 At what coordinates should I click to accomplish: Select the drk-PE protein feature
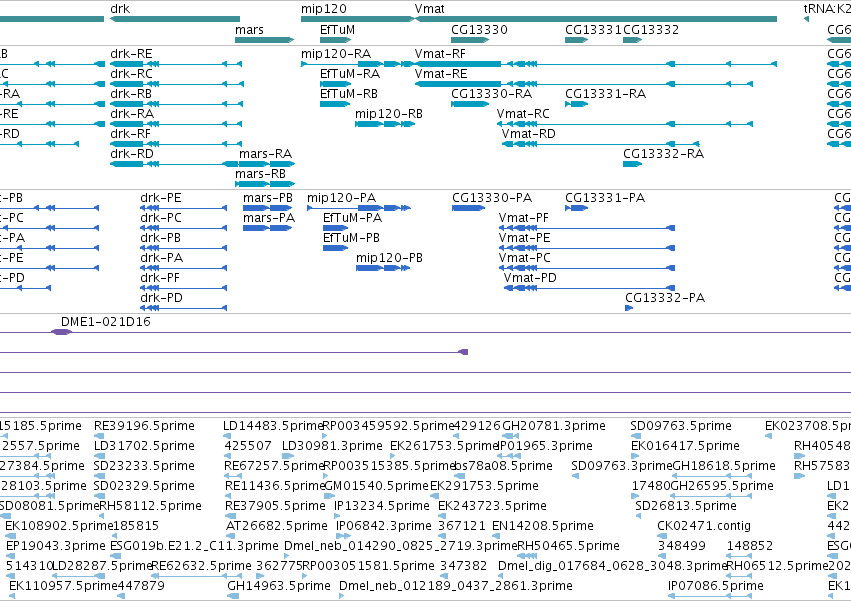(x=183, y=208)
